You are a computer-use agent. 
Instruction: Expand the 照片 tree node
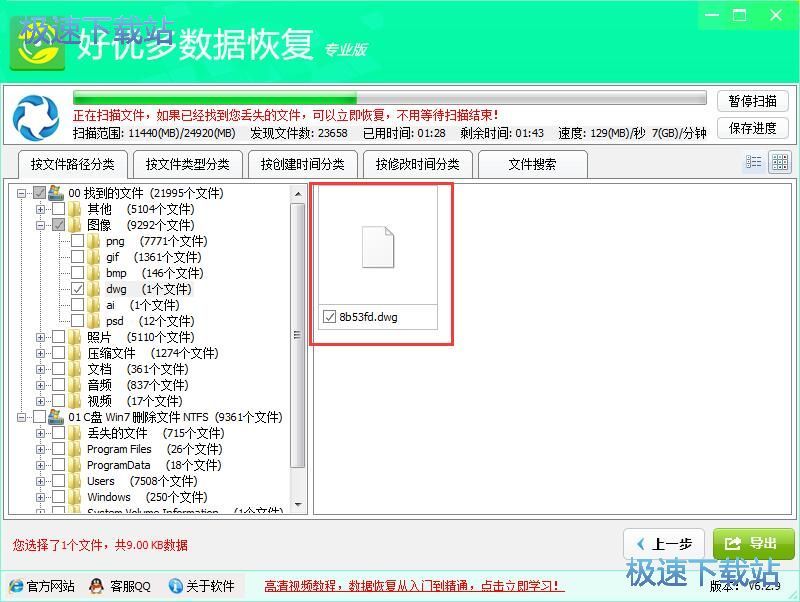[x=40, y=337]
